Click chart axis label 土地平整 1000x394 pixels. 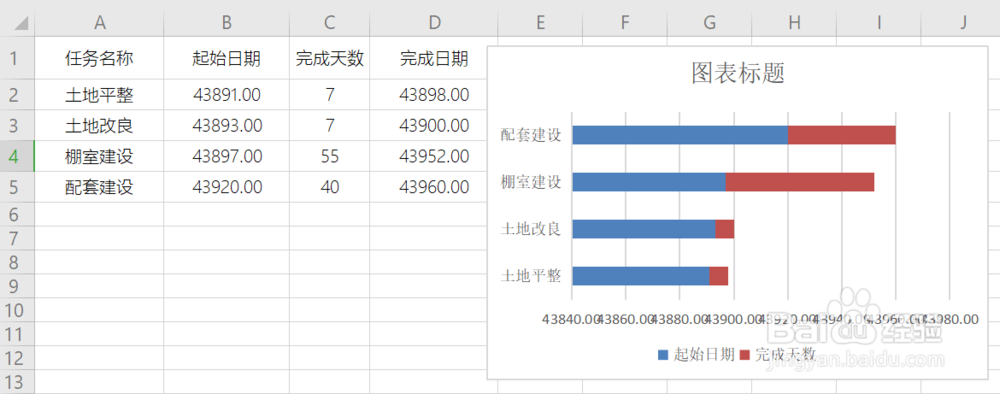531,276
